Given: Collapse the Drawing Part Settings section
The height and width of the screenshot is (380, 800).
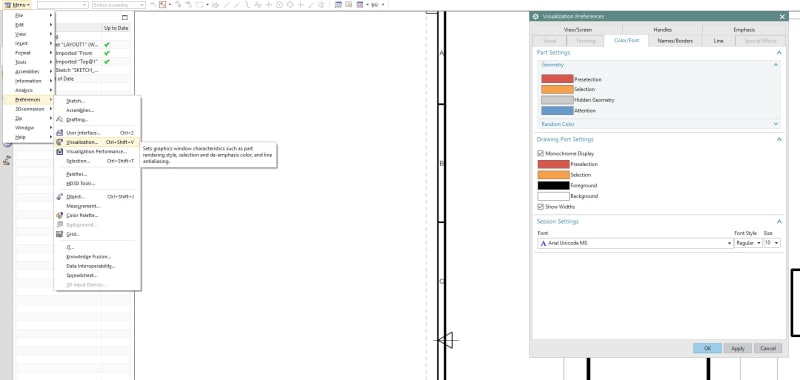Looking at the screenshot, I should point(779,139).
